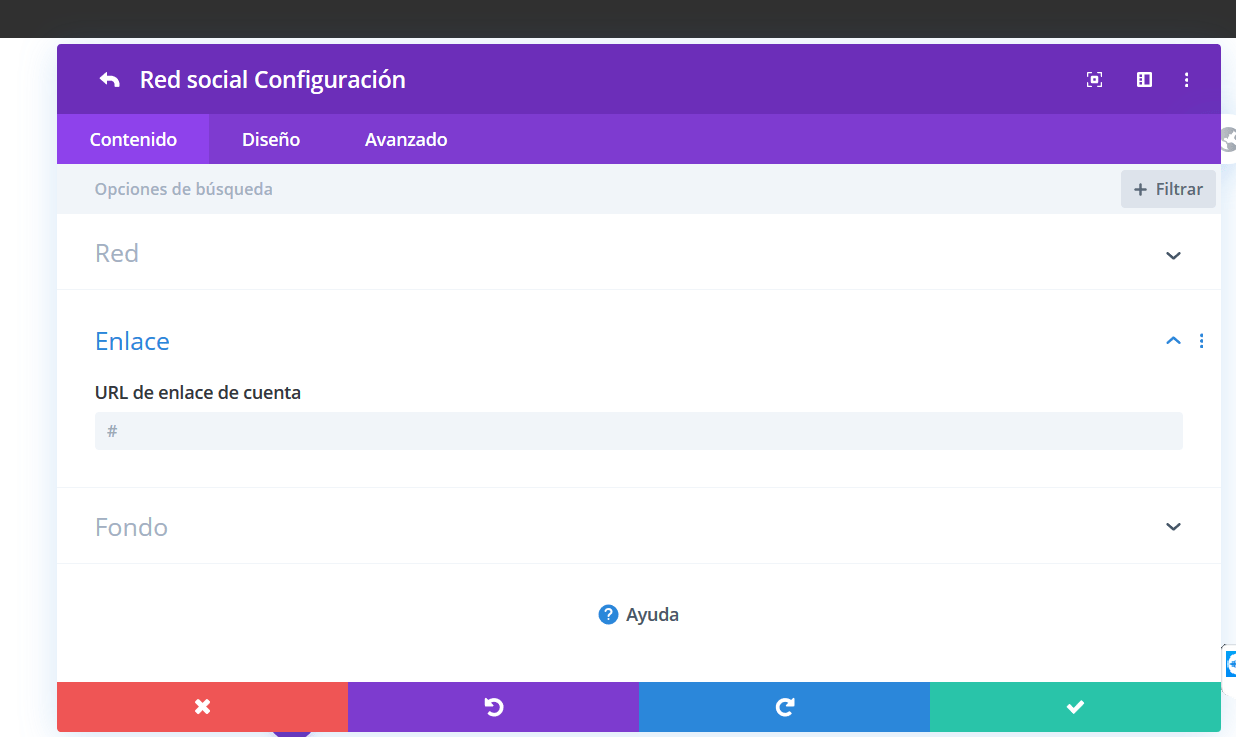Focus the Opciones de búsqueda search field
This screenshot has height=737, width=1236.
(x=588, y=189)
